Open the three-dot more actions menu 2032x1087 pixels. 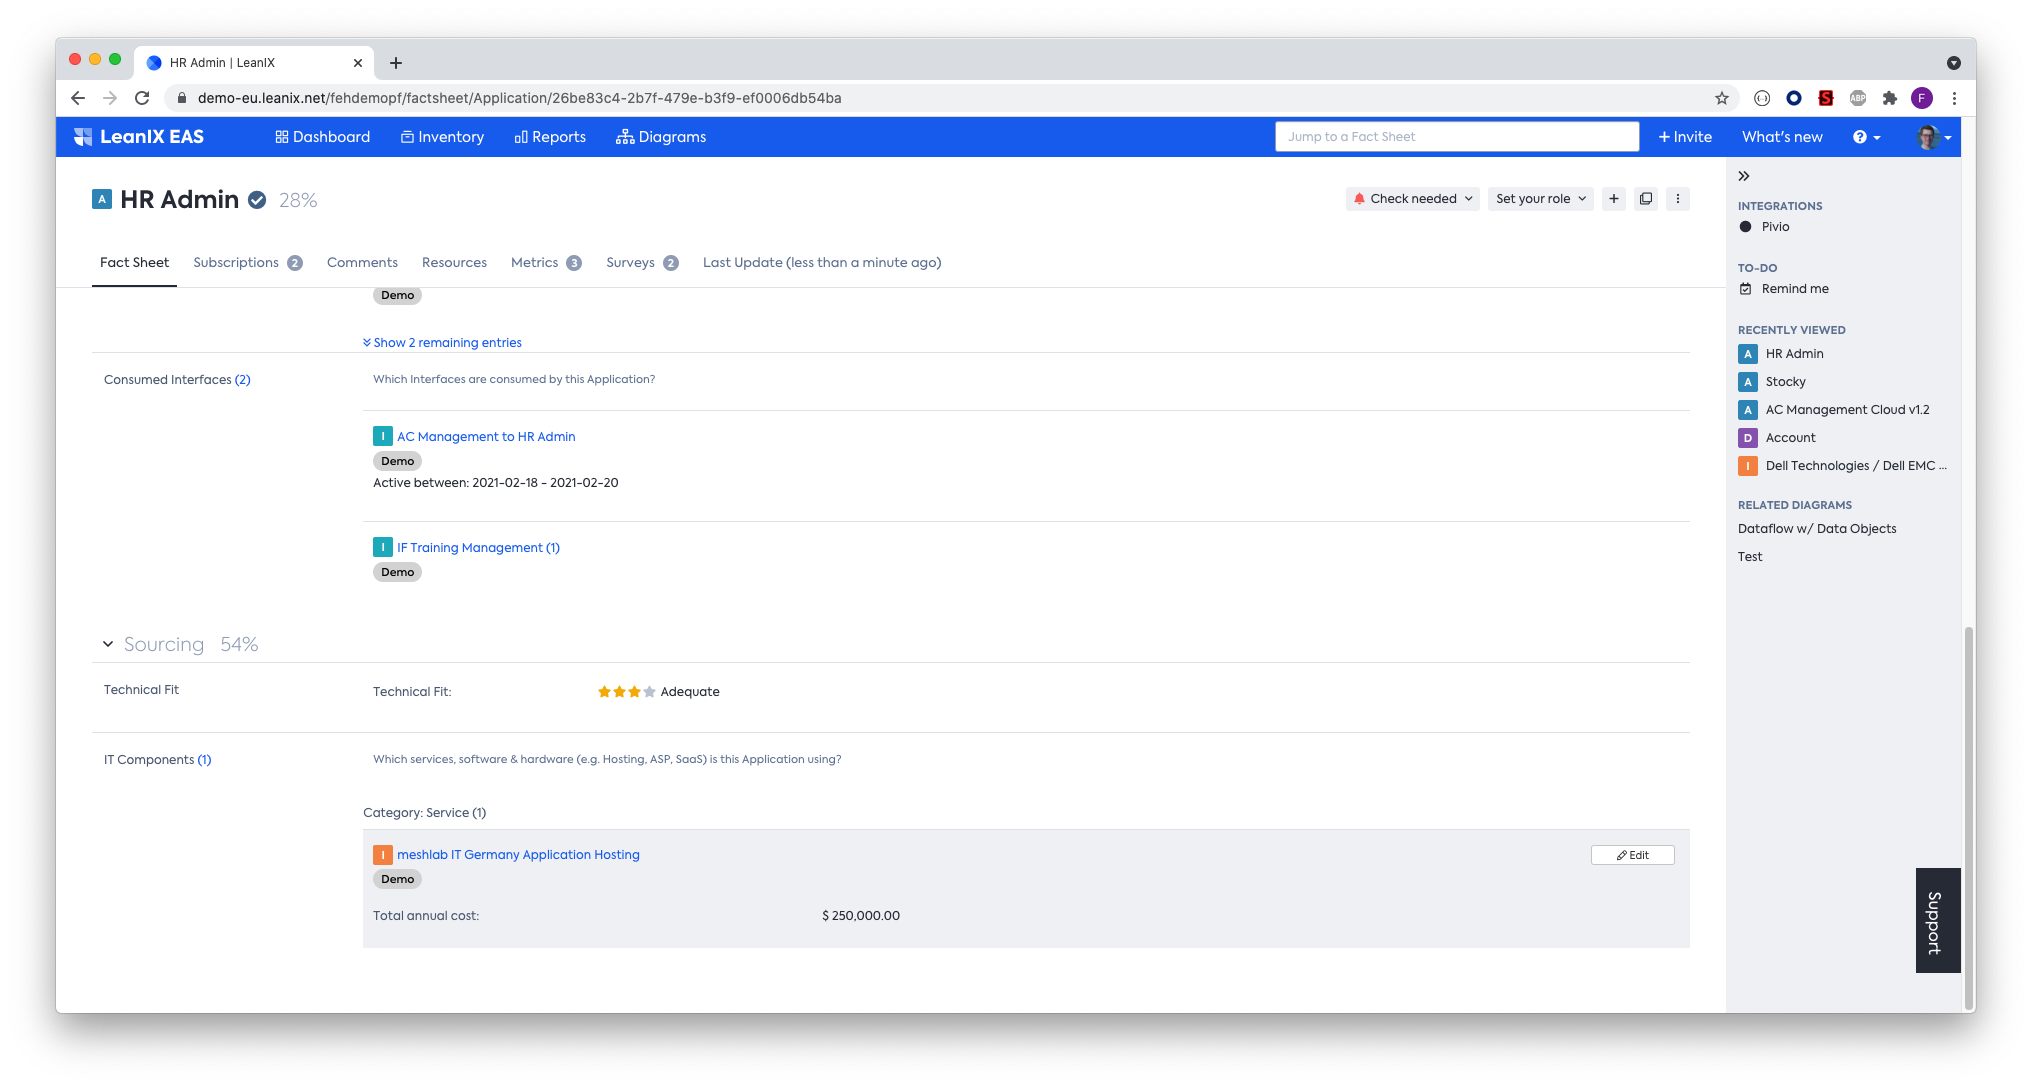[1677, 199]
